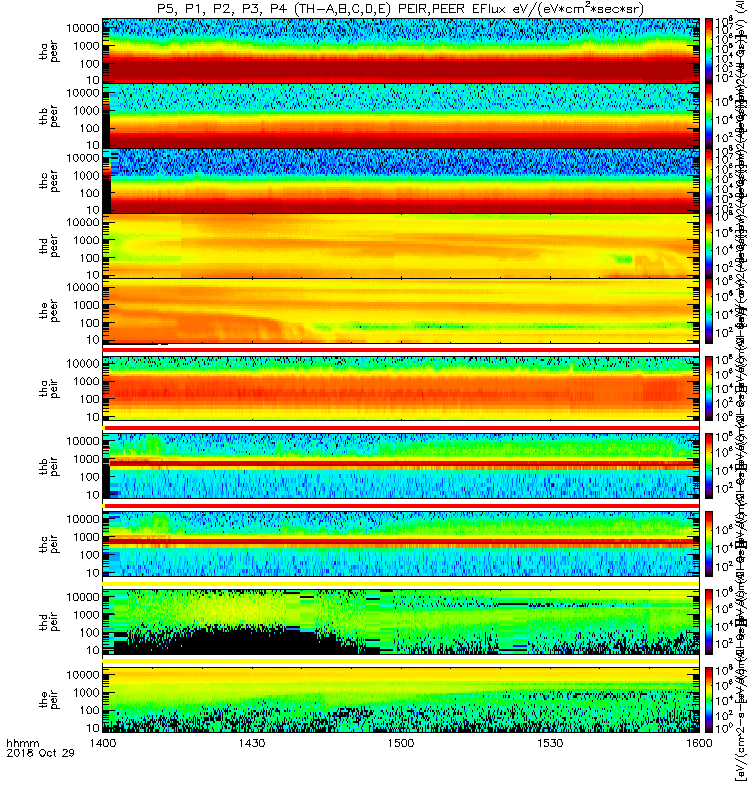Click the color bar beside thb peir panel

pyautogui.click(x=709, y=466)
